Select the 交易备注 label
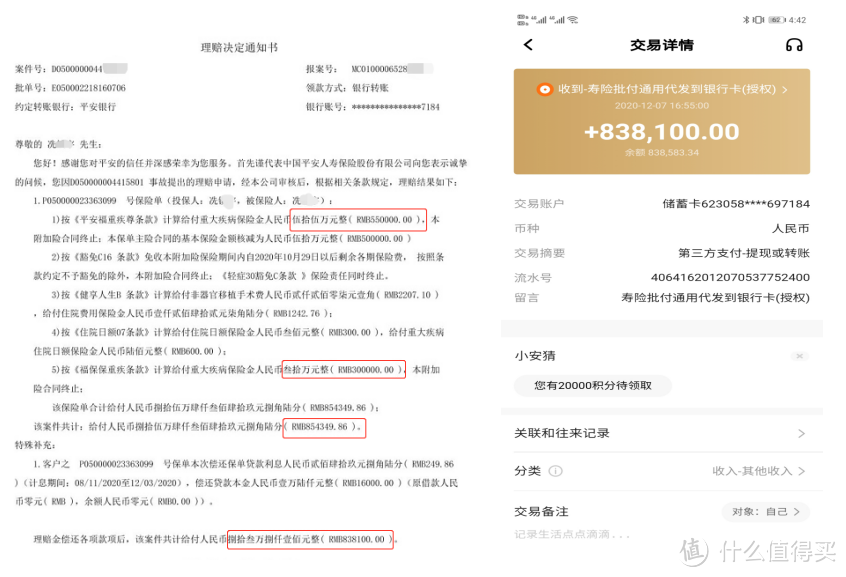This screenshot has height=577, width=846. coord(541,512)
